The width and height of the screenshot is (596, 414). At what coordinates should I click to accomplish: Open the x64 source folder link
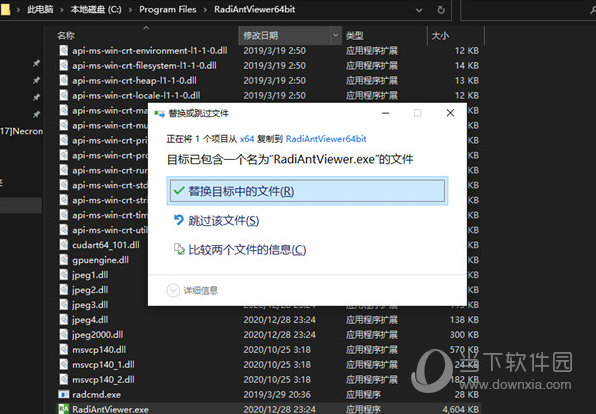tap(247, 139)
